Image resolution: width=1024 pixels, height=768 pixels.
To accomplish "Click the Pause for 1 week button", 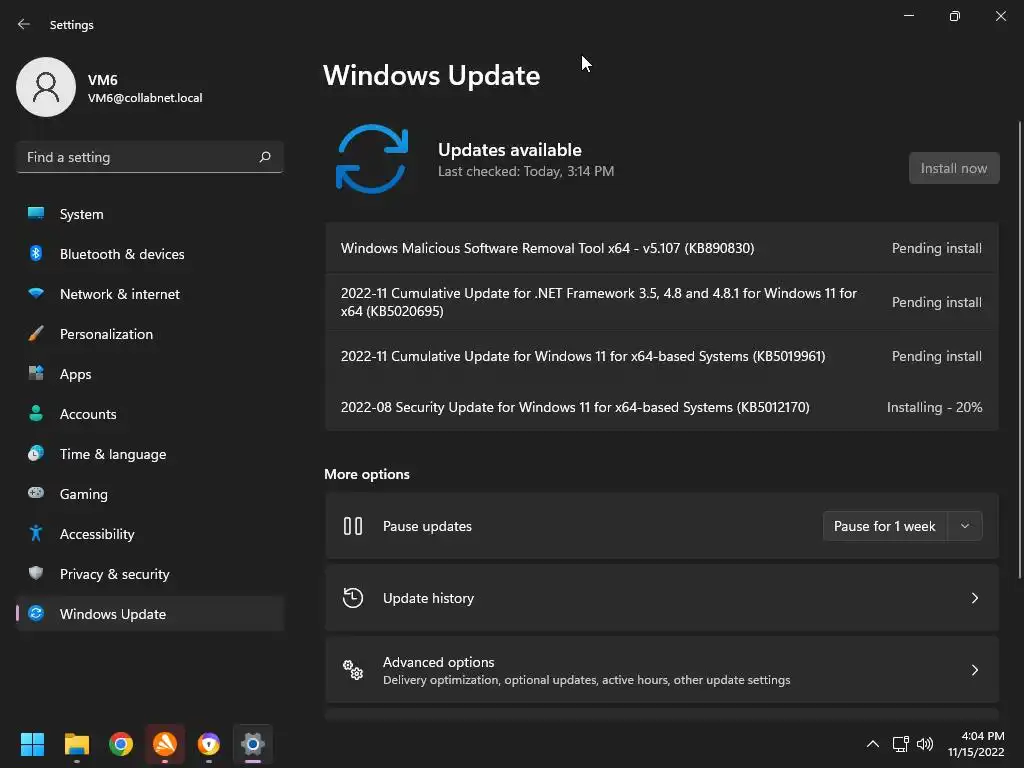I will point(885,526).
